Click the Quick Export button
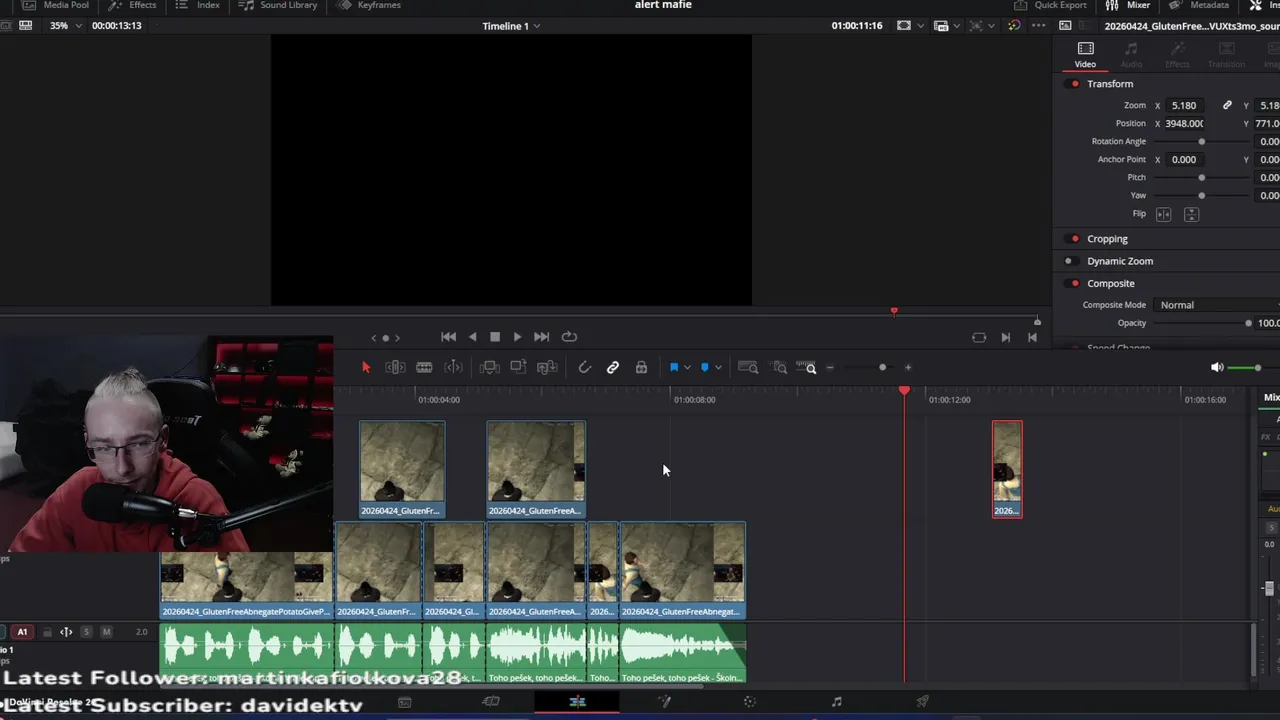Image resolution: width=1280 pixels, height=720 pixels. tap(1050, 5)
